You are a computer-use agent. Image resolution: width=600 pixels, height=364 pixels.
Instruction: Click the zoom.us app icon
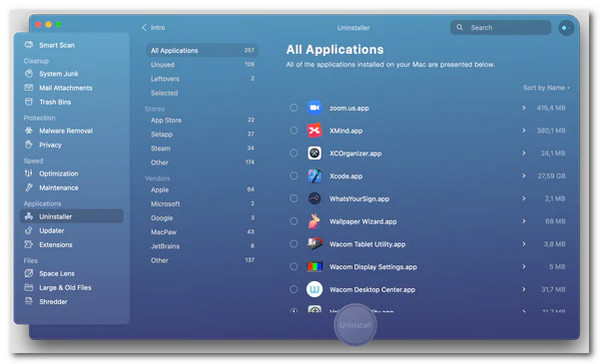315,108
